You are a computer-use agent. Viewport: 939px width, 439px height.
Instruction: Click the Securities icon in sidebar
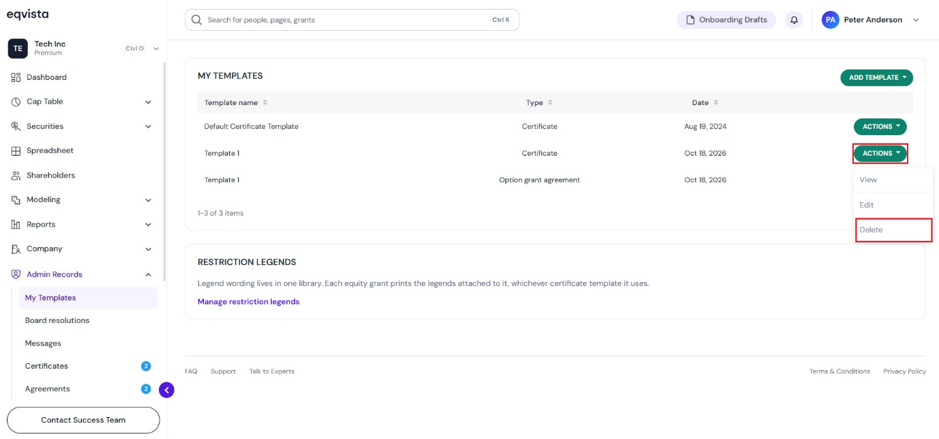(x=16, y=126)
